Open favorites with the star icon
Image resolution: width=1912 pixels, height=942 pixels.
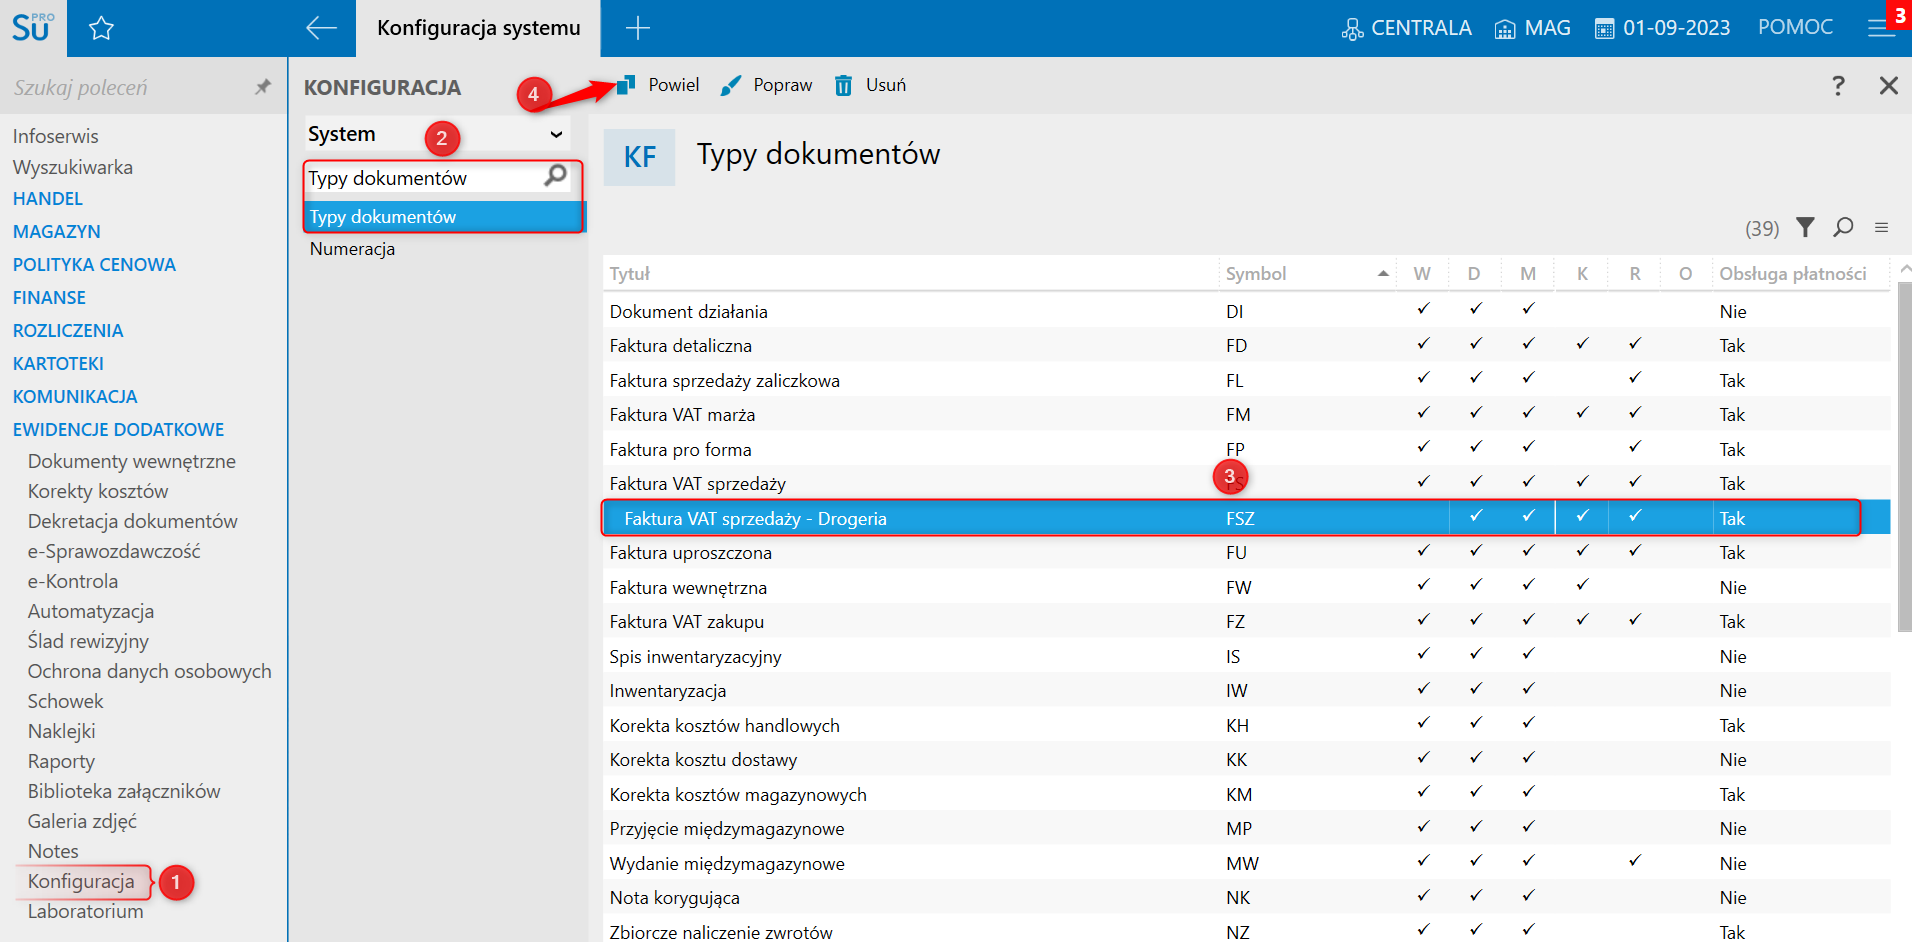point(101,28)
